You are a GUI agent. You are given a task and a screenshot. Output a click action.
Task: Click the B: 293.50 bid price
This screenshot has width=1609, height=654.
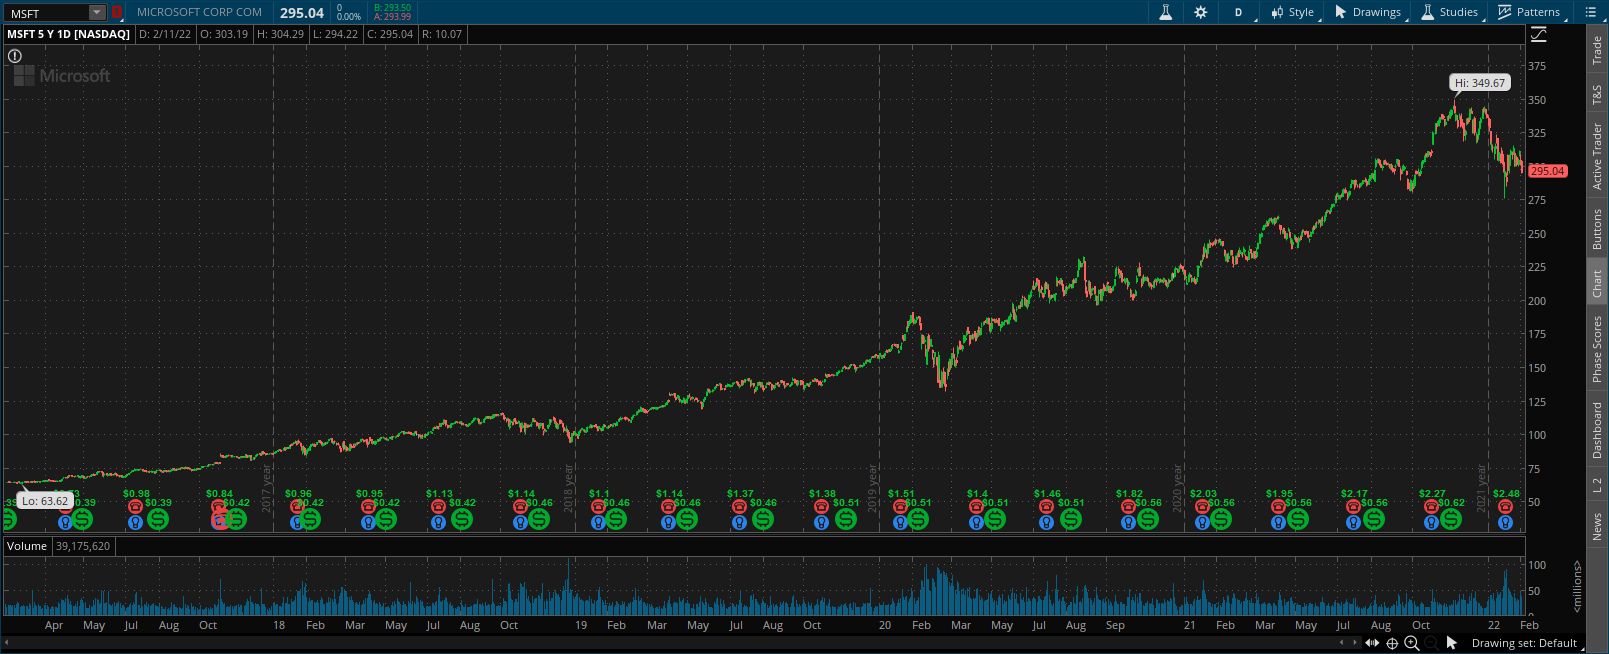(x=392, y=8)
